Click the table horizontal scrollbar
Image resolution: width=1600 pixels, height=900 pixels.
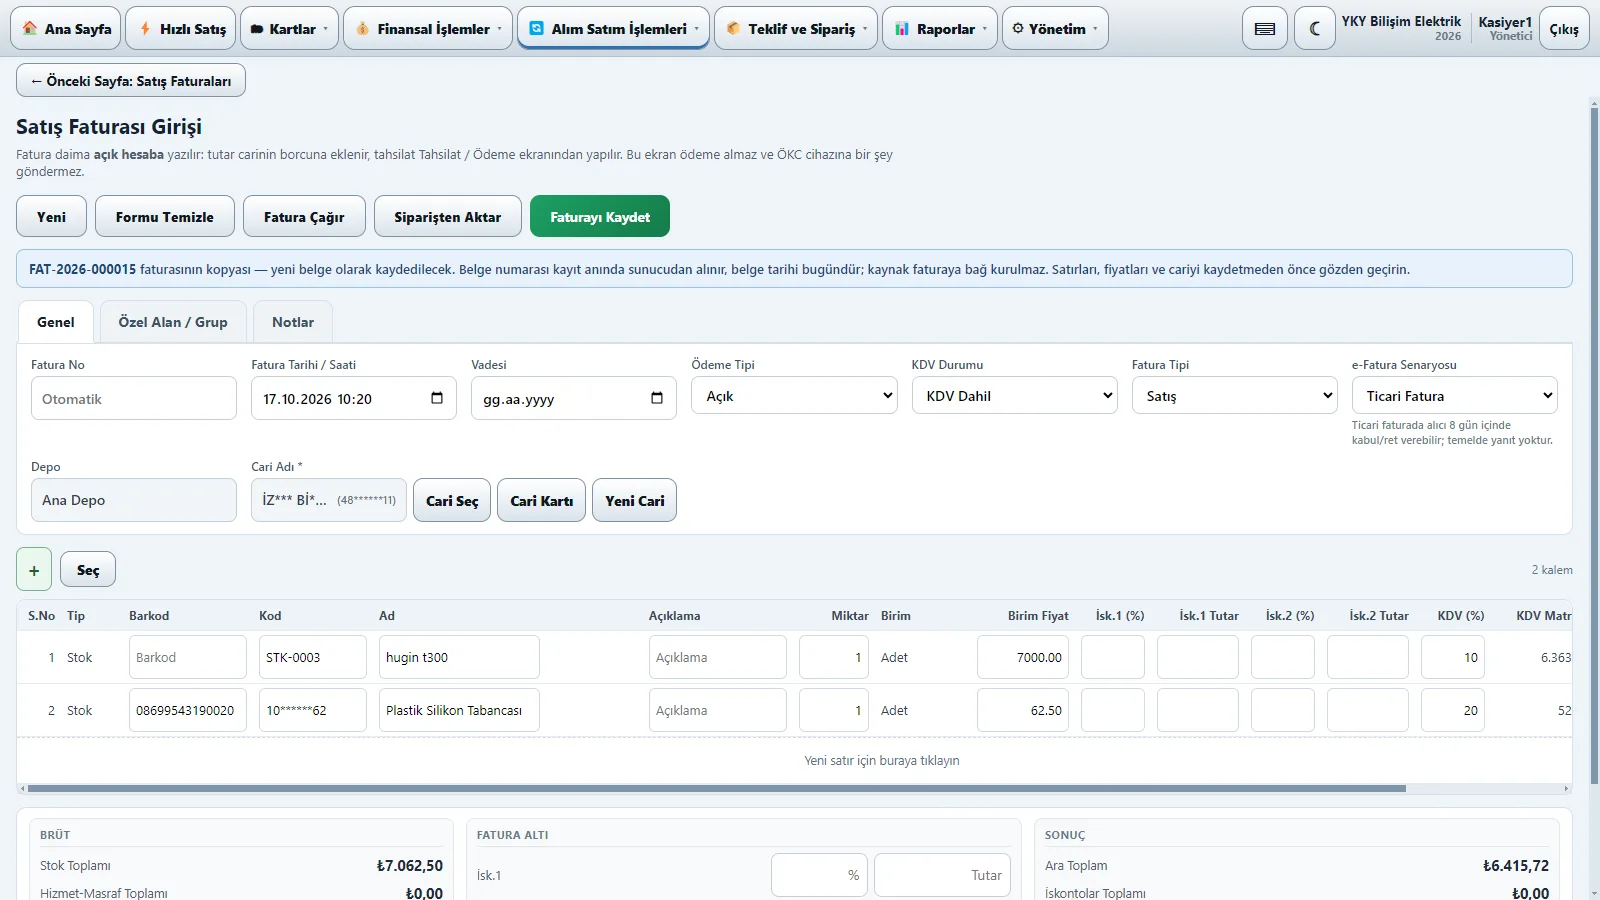(x=716, y=788)
